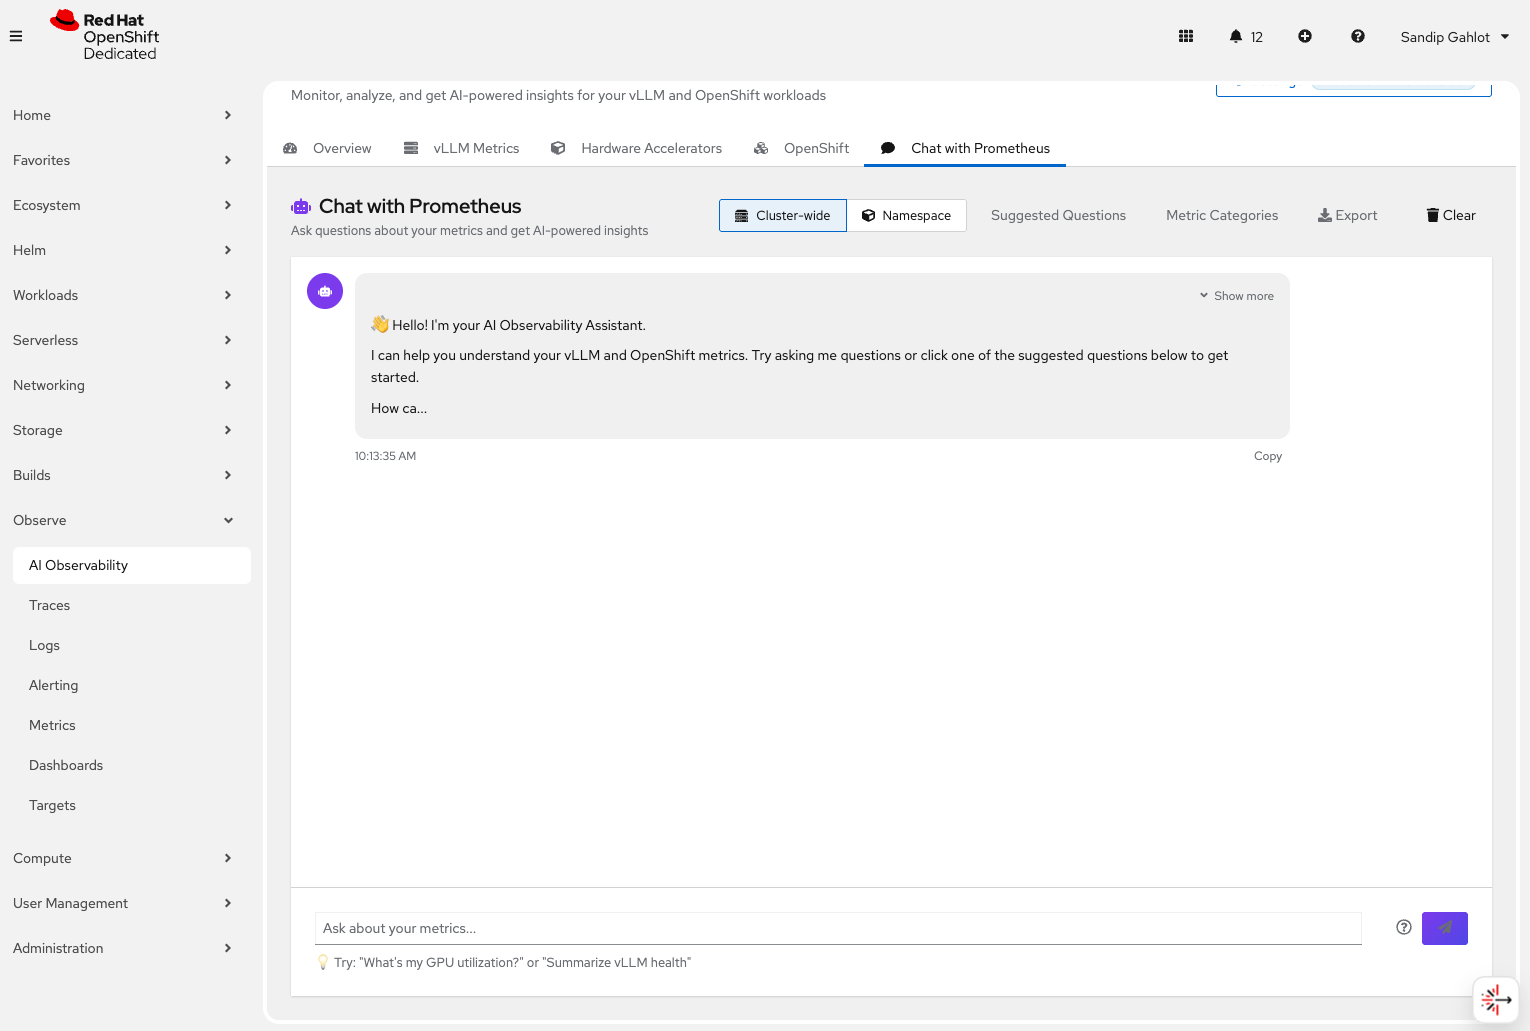Select the Cluster-wide scope toggle

tap(782, 215)
